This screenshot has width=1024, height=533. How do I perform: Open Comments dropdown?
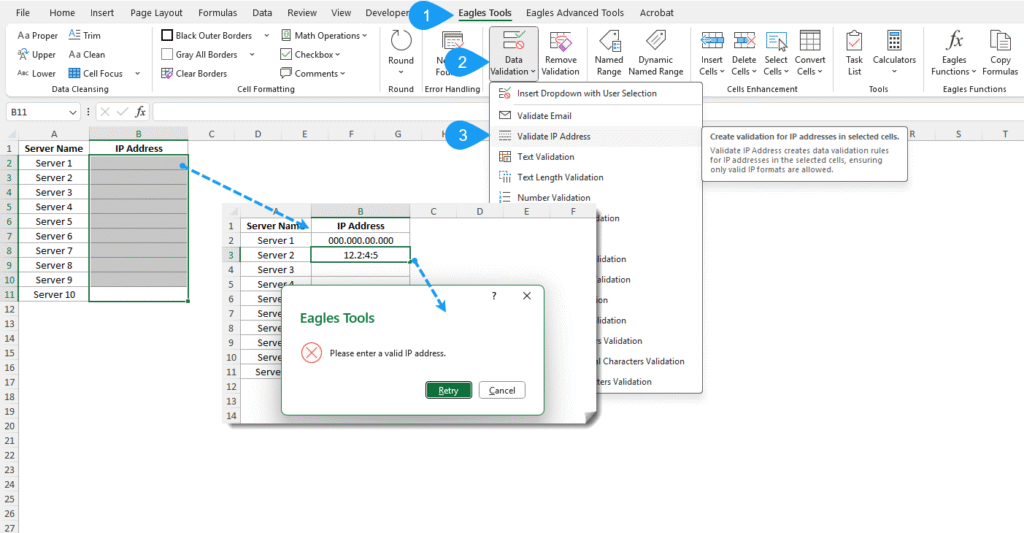coord(313,73)
